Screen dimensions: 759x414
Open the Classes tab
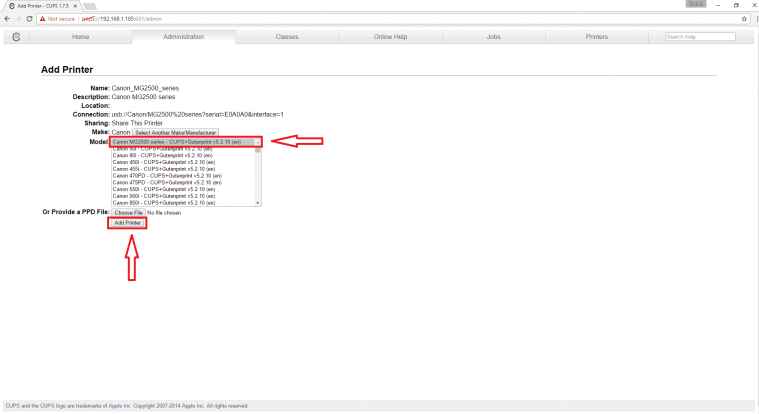point(287,37)
